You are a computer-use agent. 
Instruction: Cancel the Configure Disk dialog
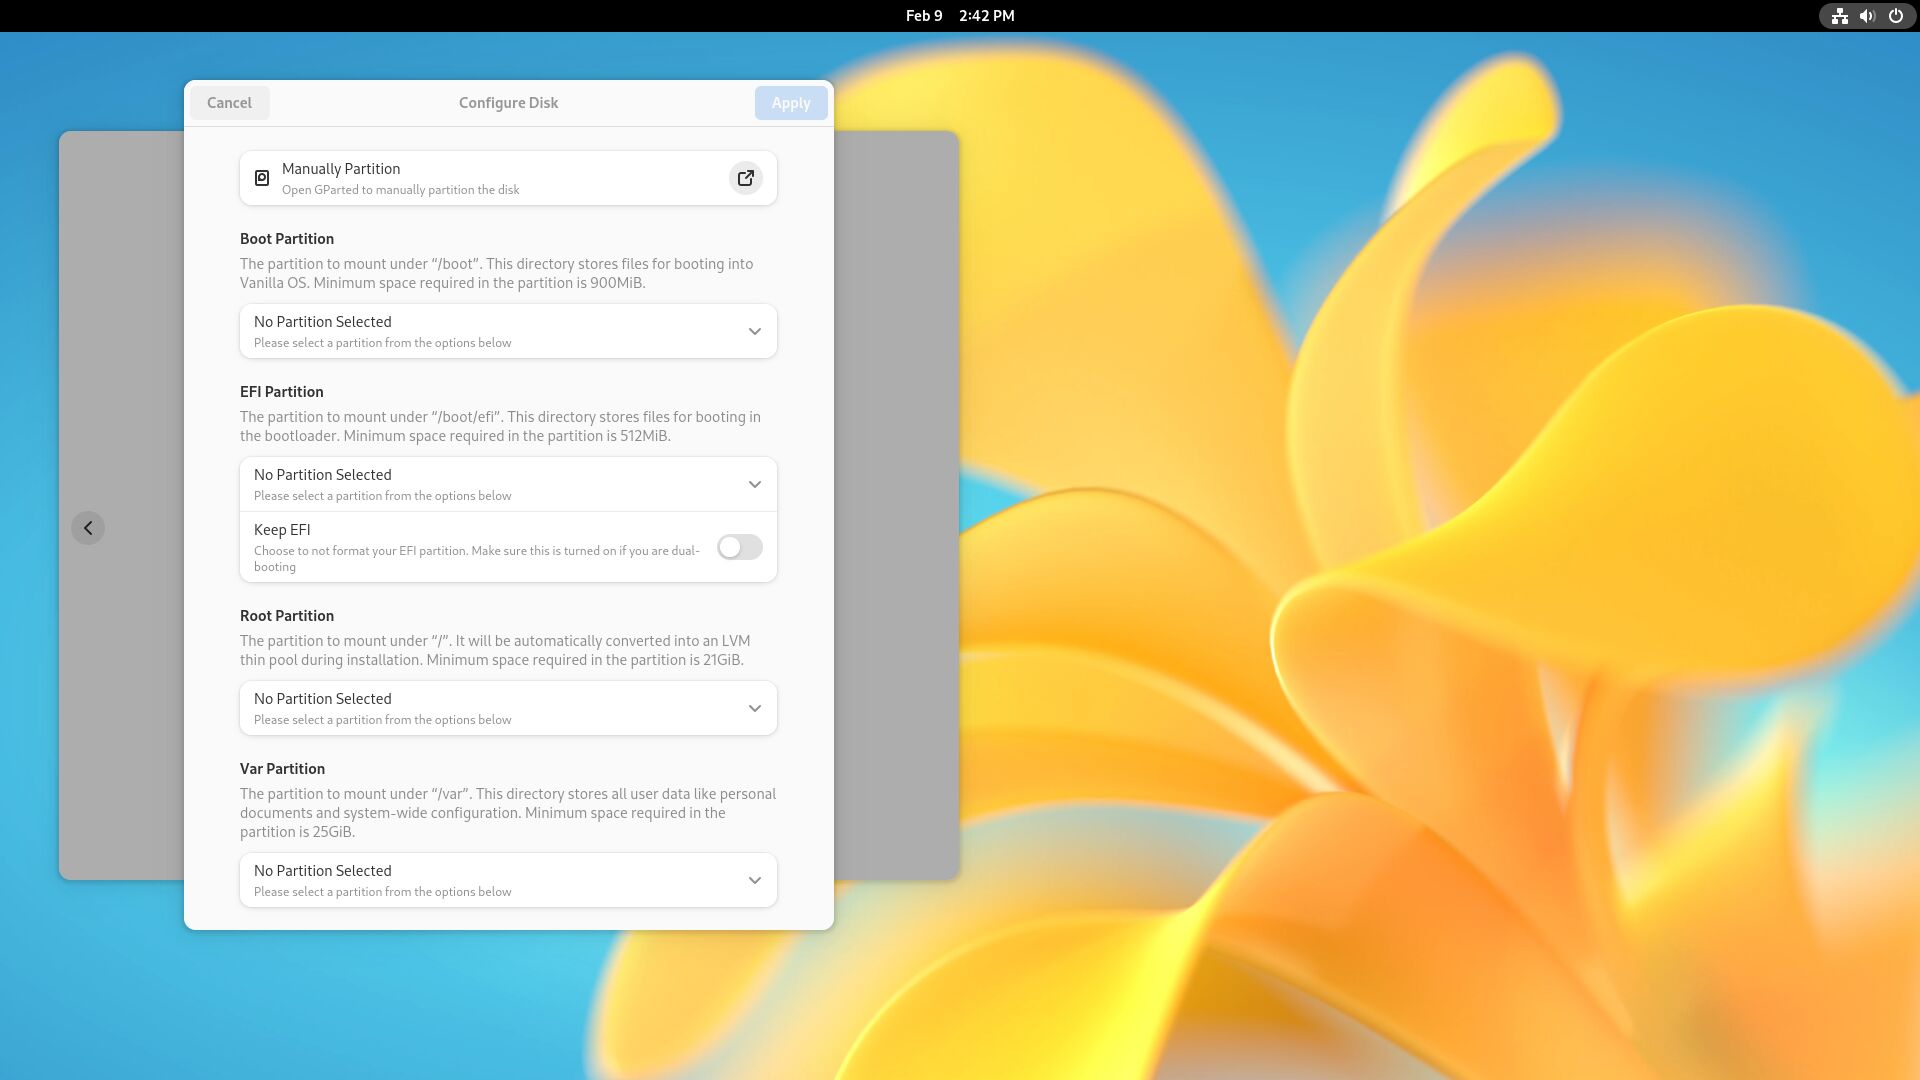229,103
